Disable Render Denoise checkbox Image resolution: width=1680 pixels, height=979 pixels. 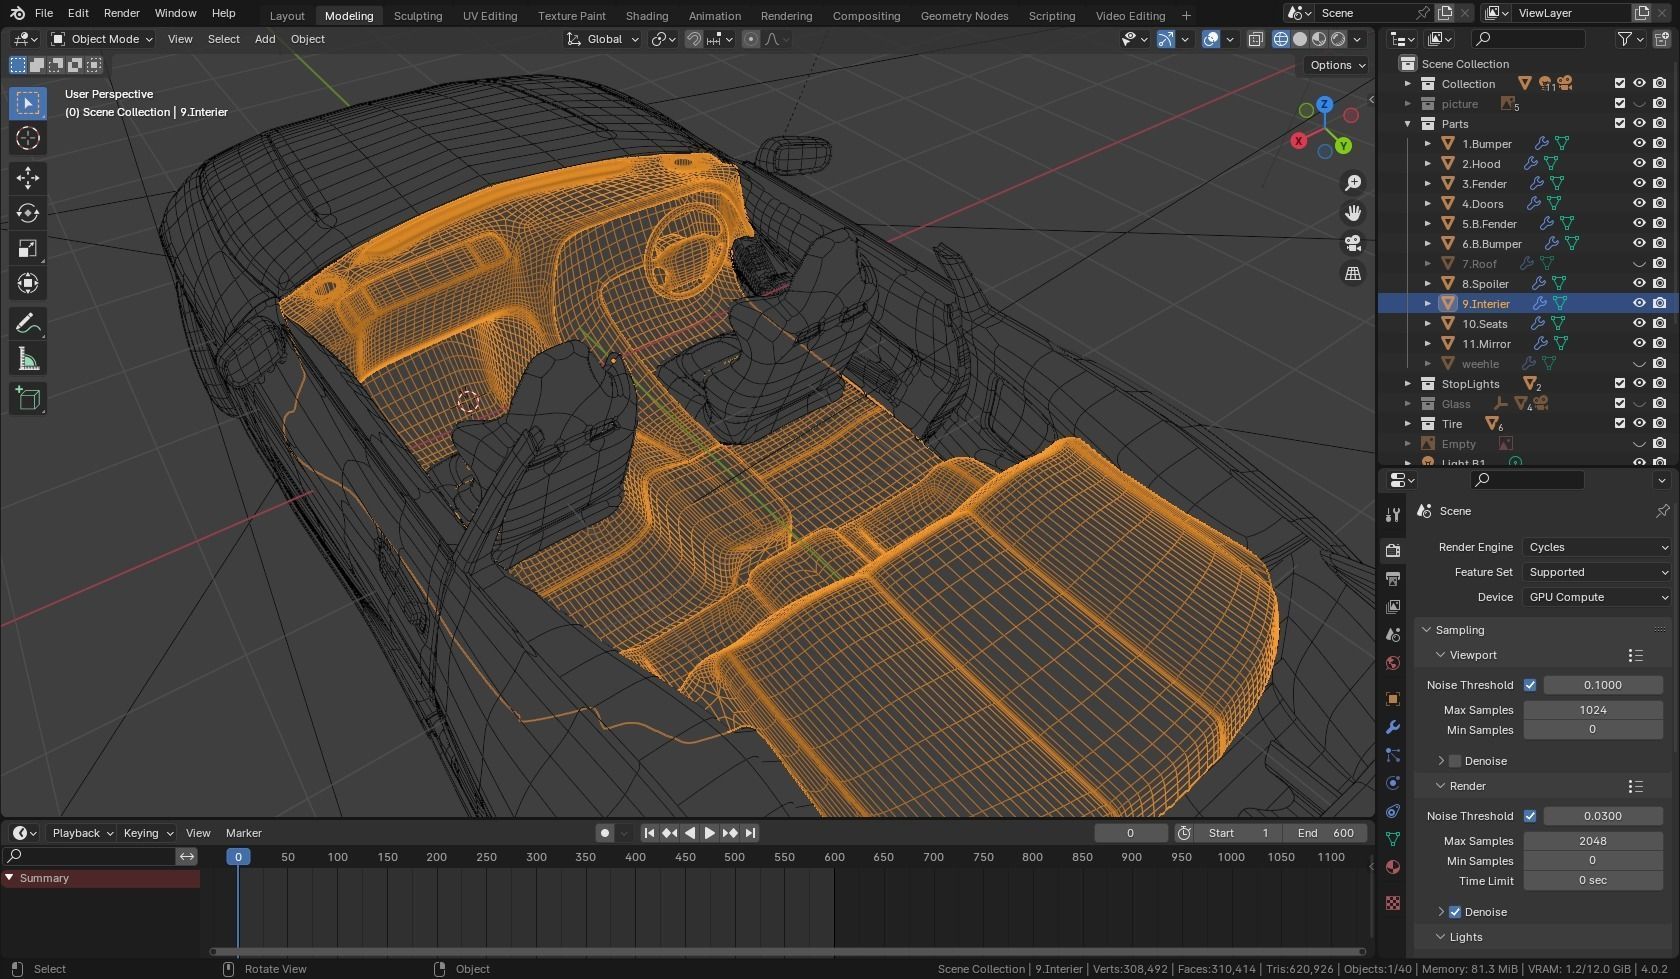point(1455,912)
